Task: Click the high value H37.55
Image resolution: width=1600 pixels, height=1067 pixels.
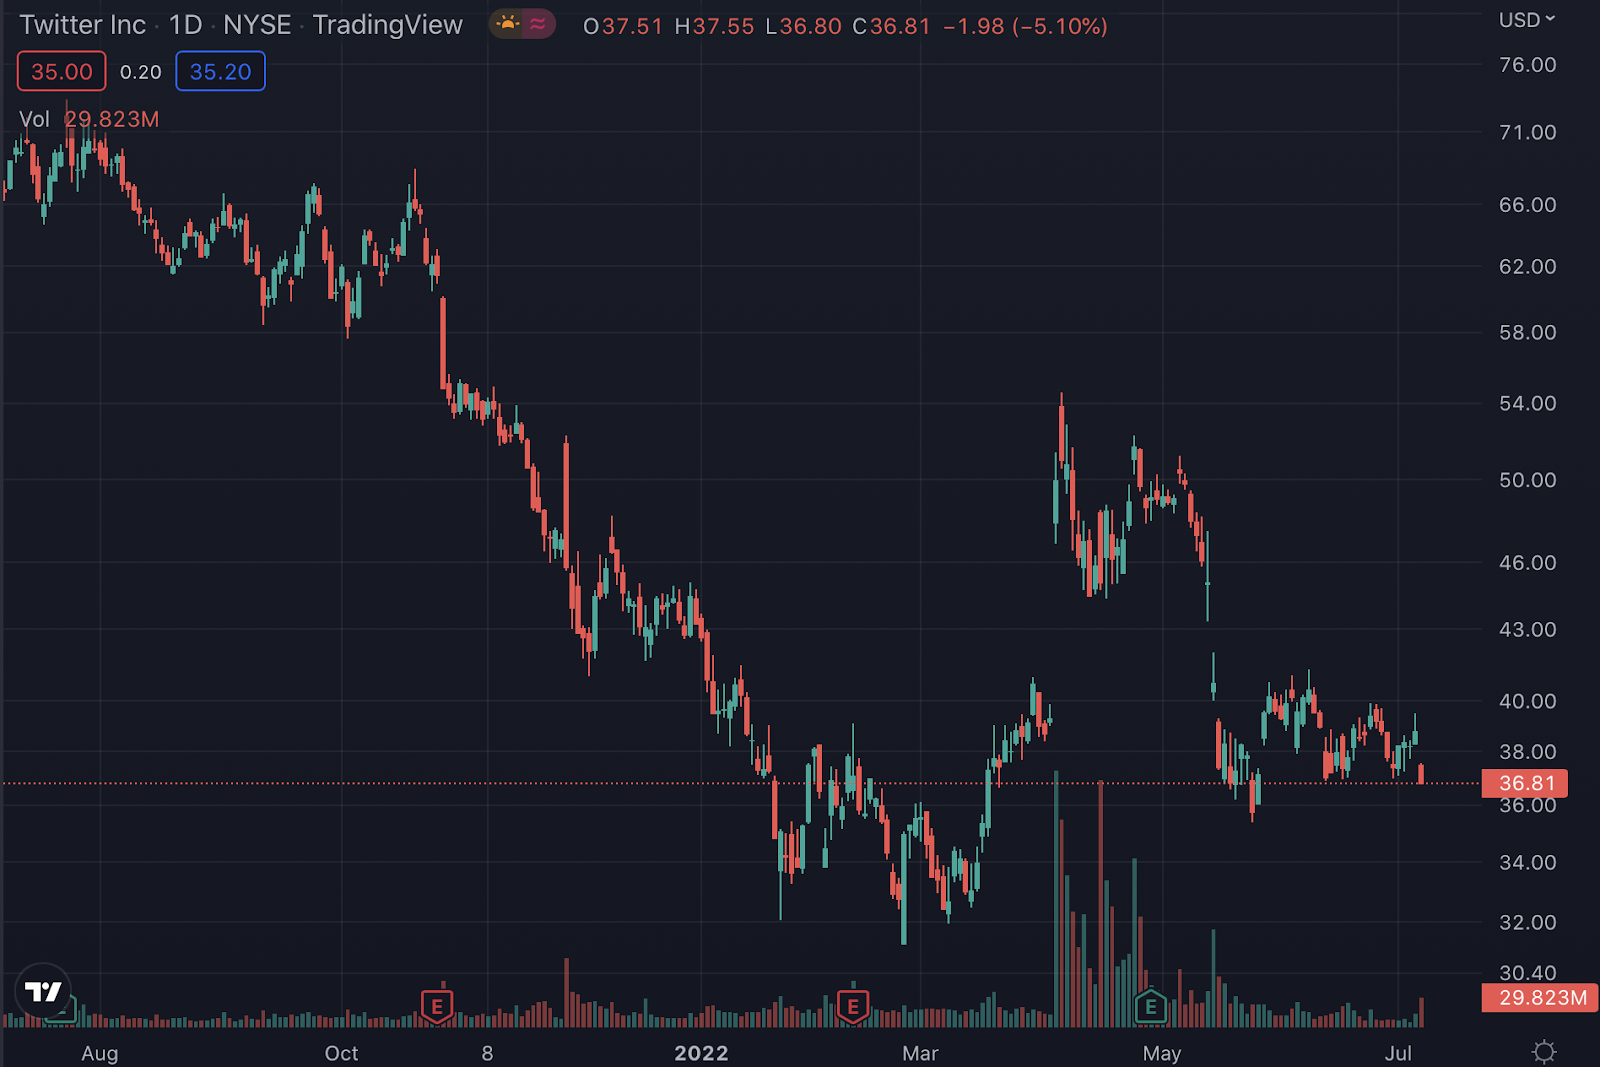Action: click(x=714, y=26)
